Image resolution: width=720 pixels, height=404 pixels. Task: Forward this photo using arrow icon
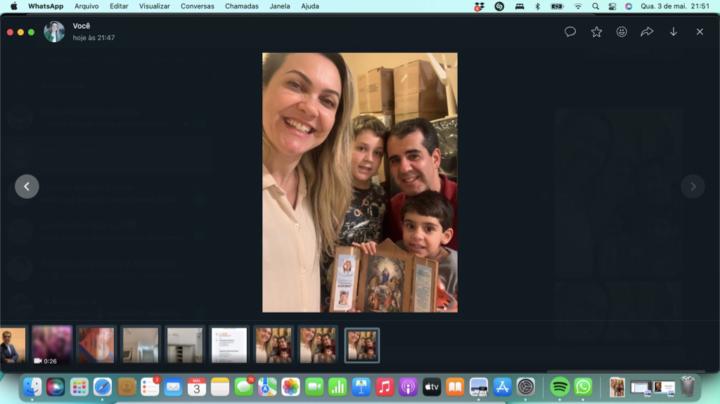(647, 32)
